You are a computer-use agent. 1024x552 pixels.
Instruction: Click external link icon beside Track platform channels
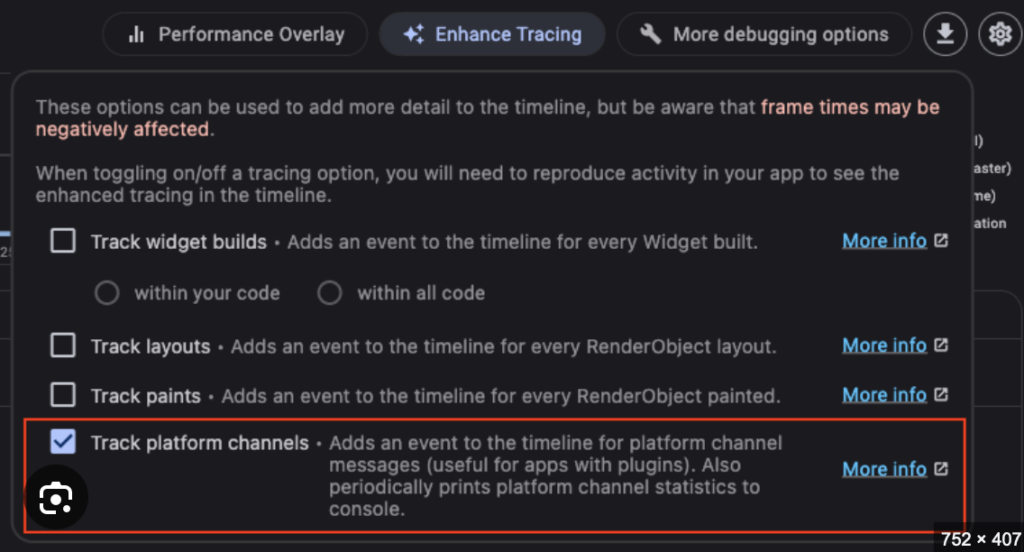(941, 469)
